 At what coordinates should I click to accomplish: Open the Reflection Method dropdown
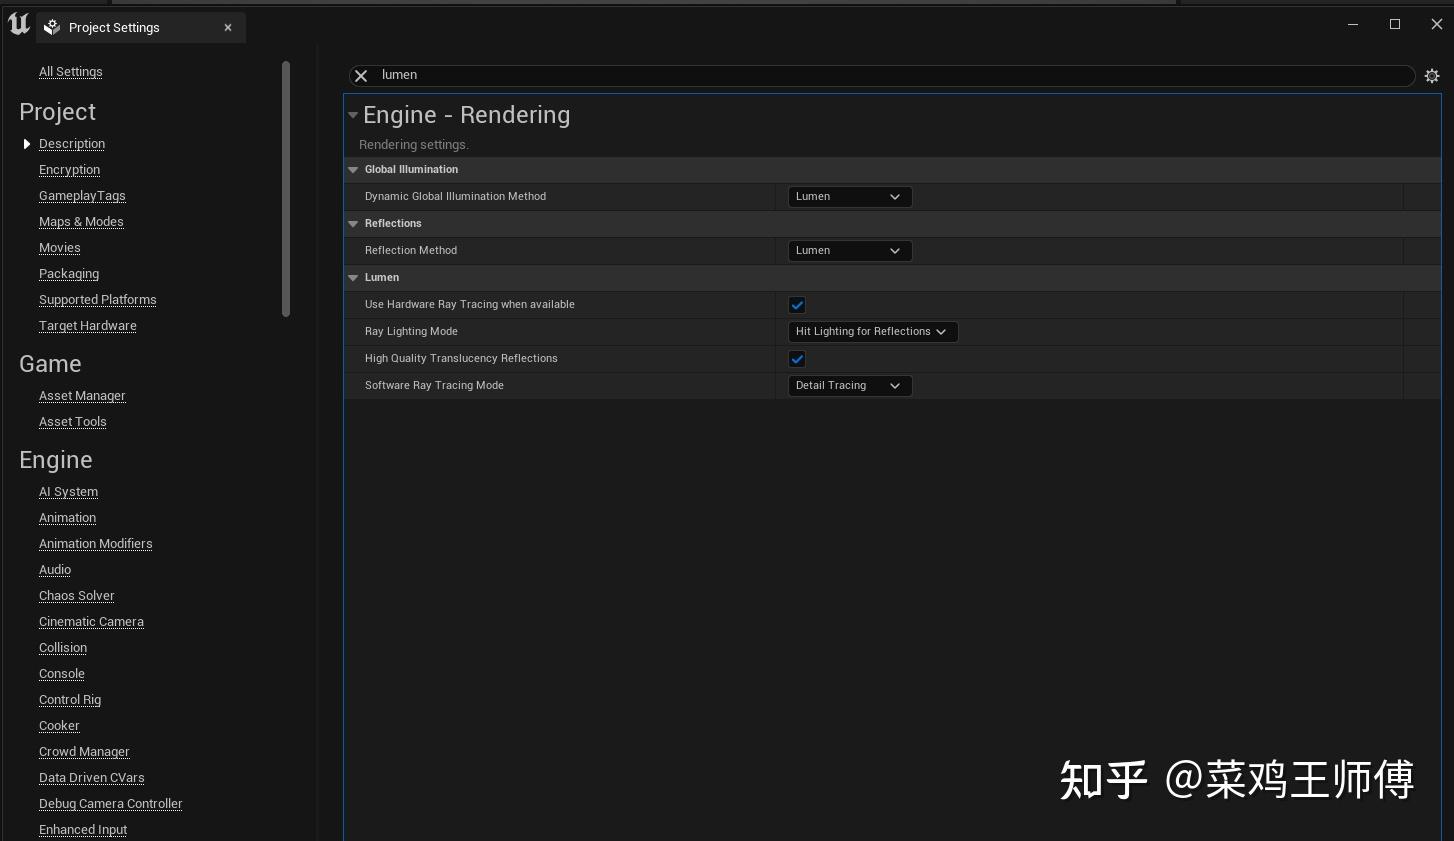tap(848, 250)
